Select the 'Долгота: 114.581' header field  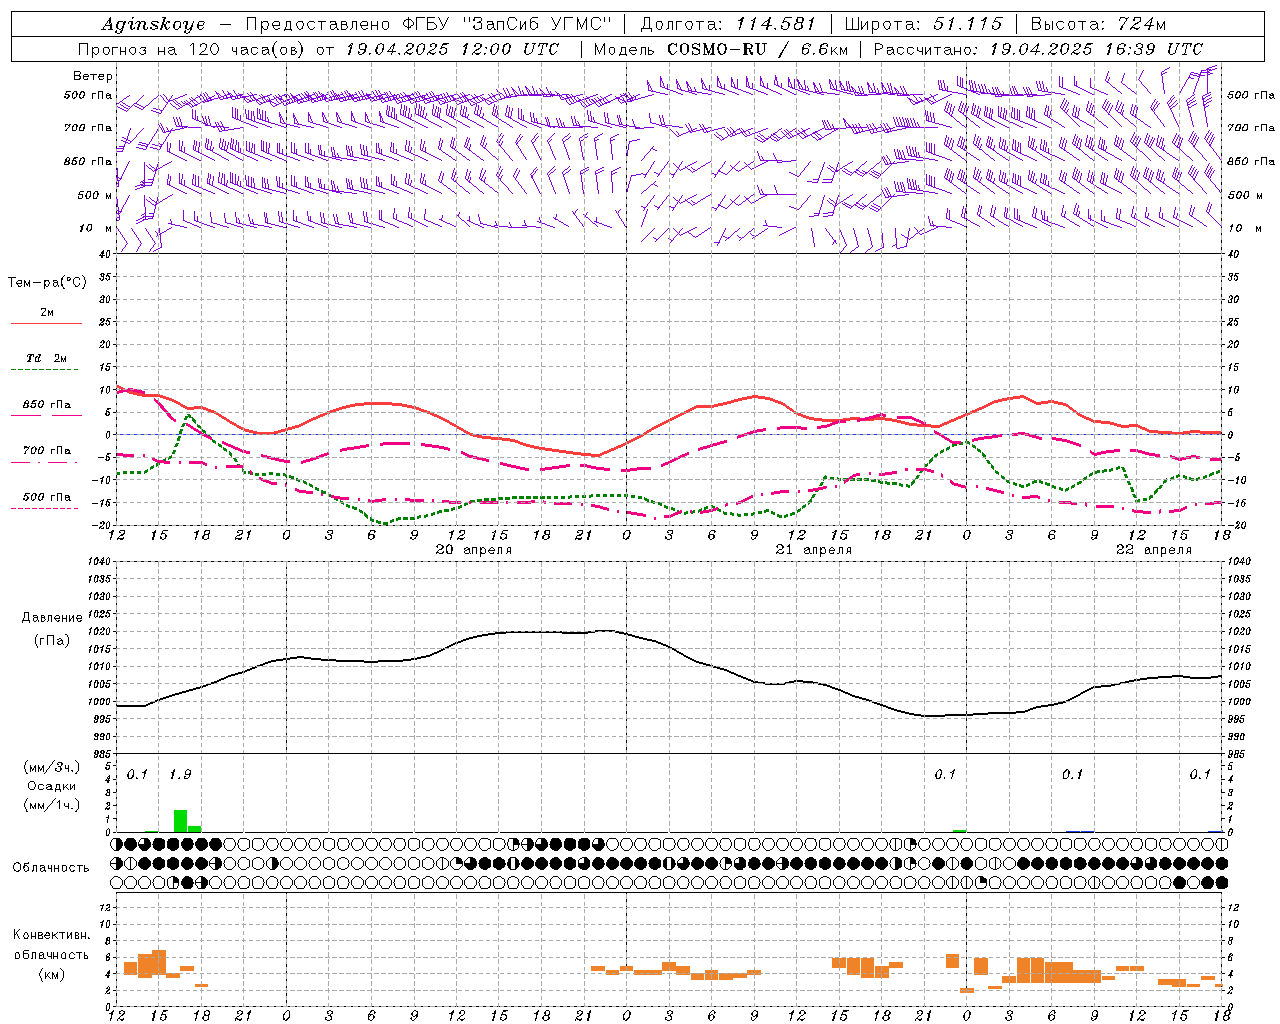point(727,24)
